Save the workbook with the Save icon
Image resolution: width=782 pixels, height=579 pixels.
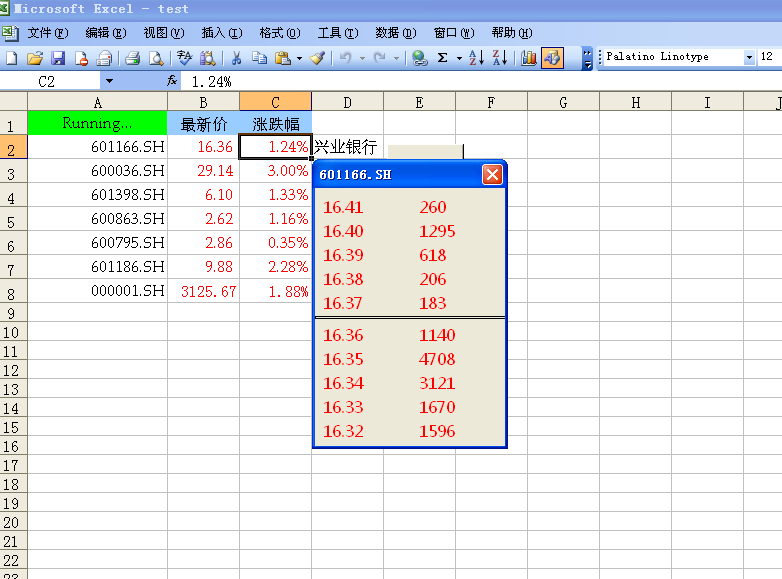57,58
